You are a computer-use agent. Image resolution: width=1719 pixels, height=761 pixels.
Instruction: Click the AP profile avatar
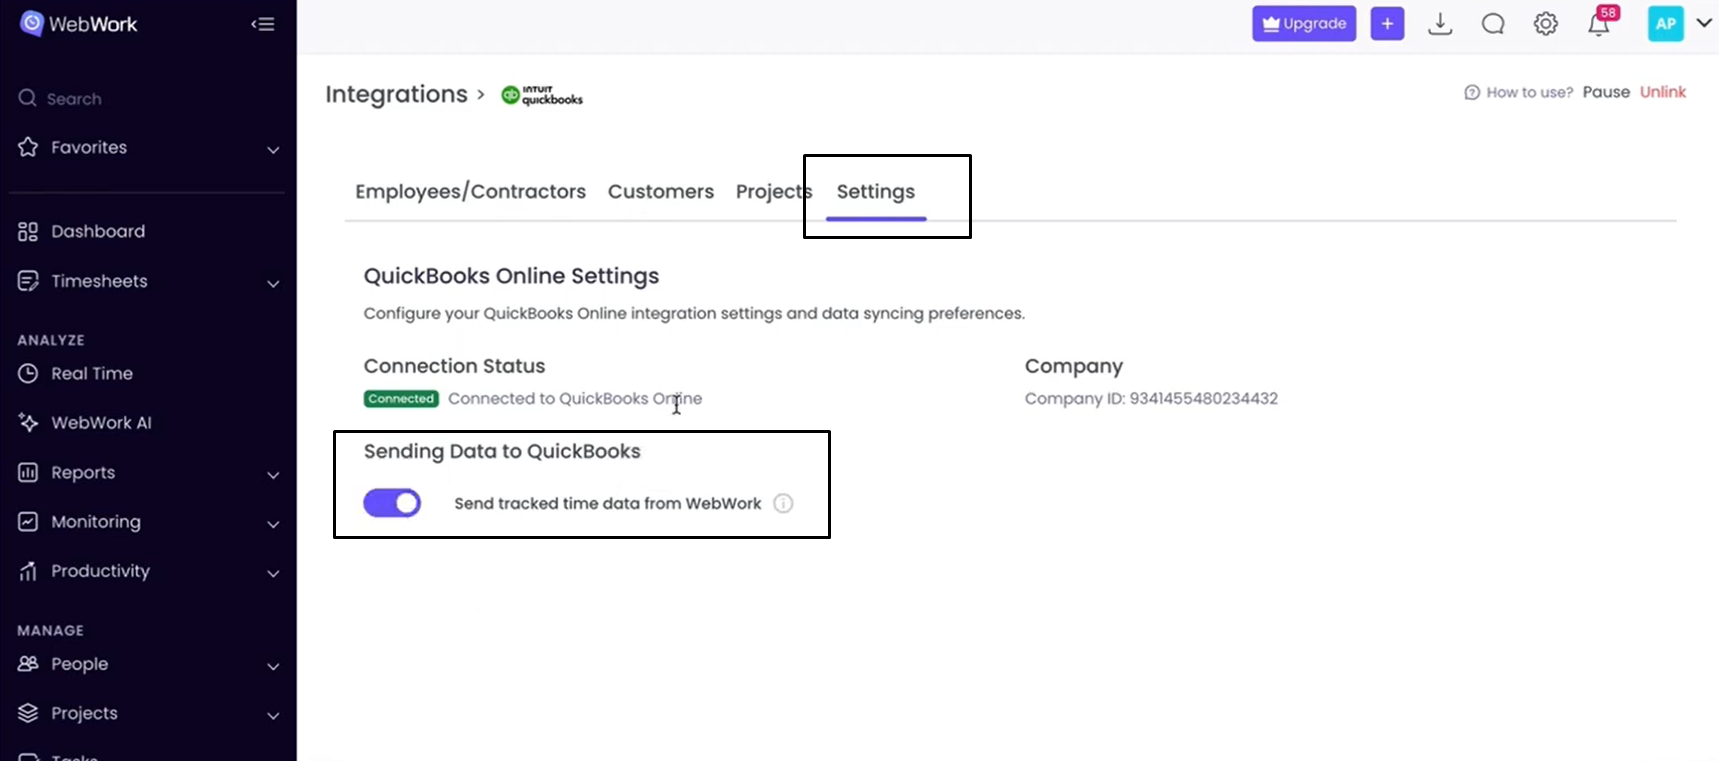(1666, 24)
